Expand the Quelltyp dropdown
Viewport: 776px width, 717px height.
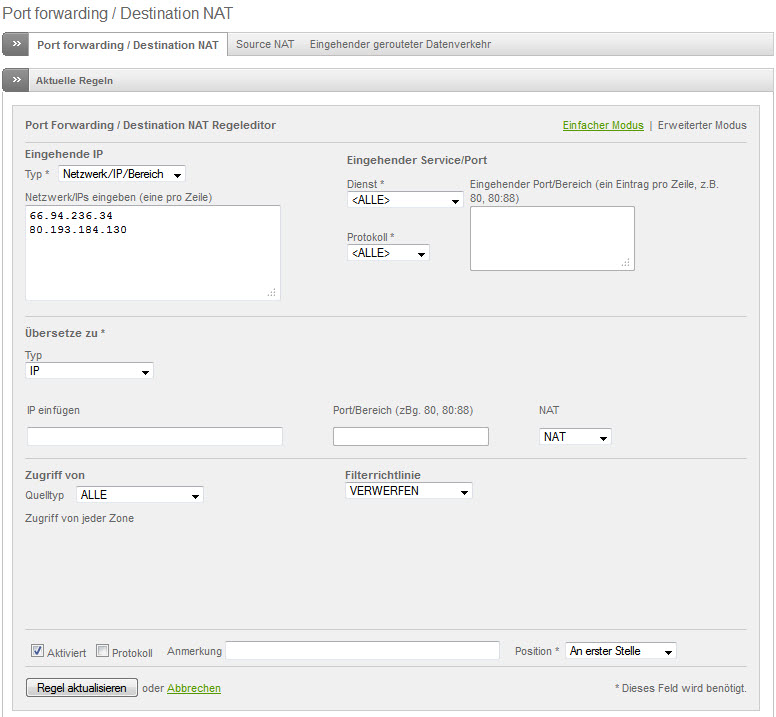click(x=139, y=495)
